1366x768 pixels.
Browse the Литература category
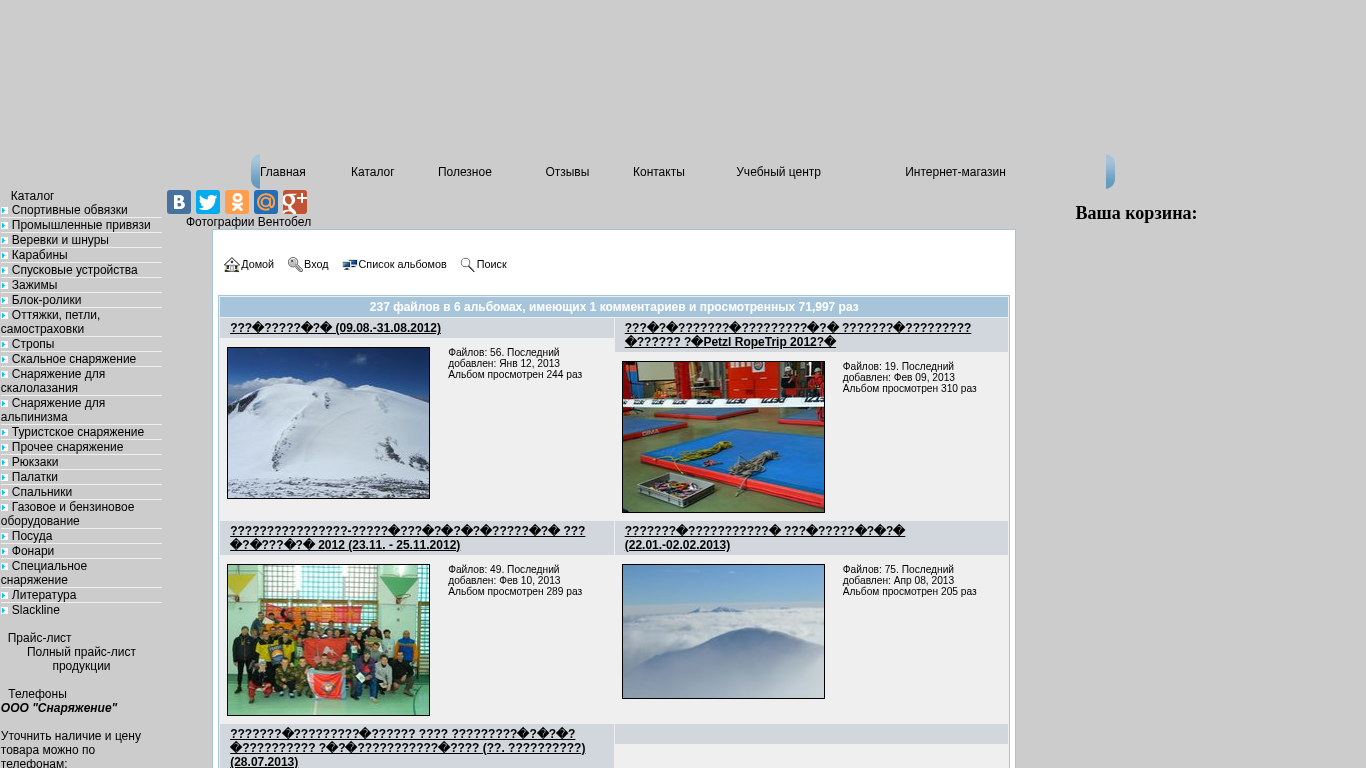click(44, 595)
